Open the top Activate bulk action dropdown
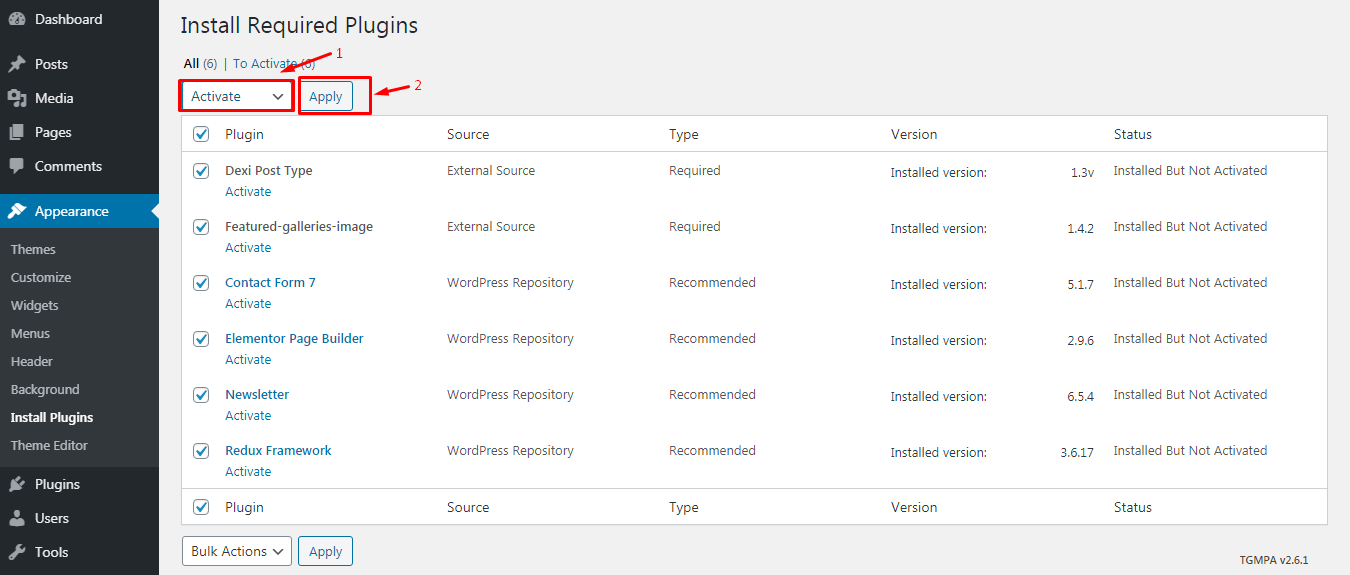 (x=237, y=96)
